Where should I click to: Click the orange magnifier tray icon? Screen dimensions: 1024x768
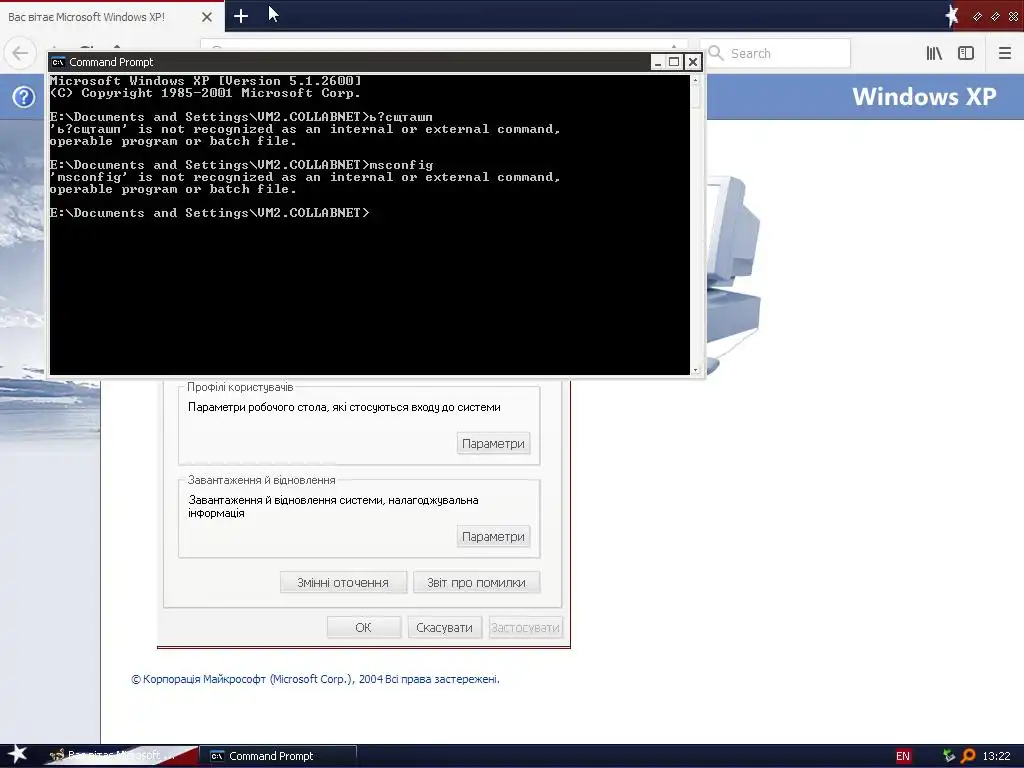968,756
